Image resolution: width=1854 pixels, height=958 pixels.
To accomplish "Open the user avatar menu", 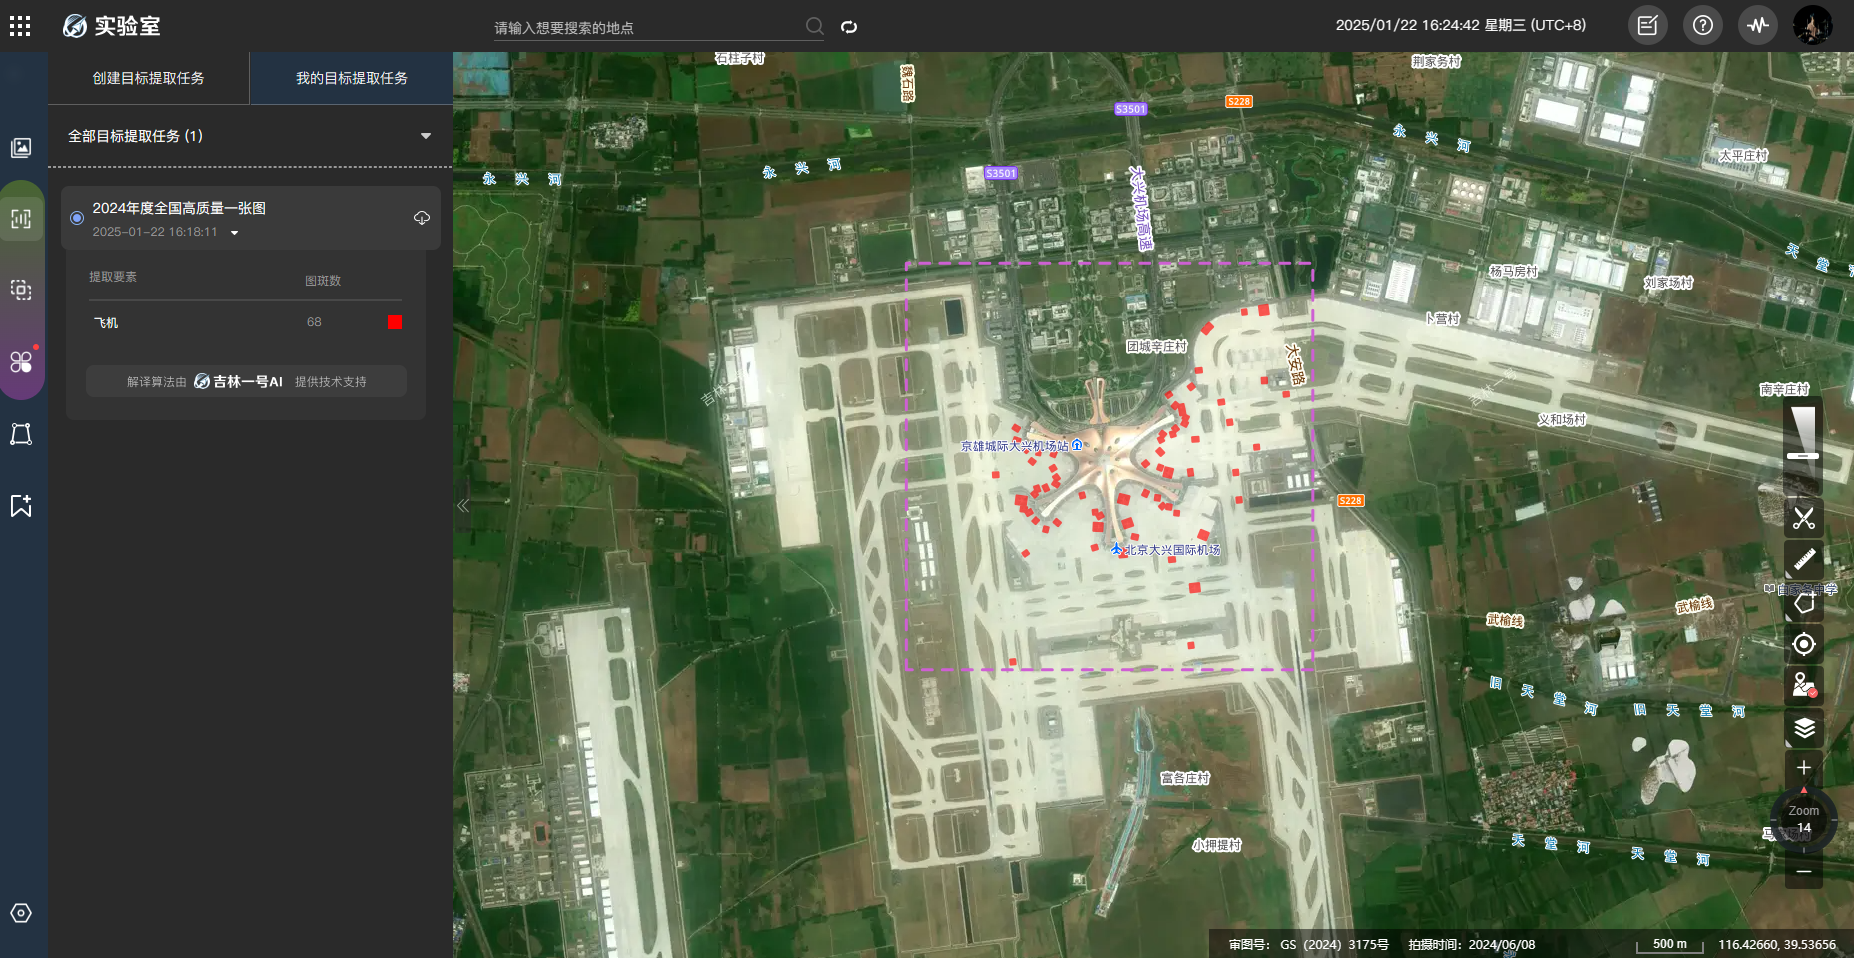I will click(1812, 26).
